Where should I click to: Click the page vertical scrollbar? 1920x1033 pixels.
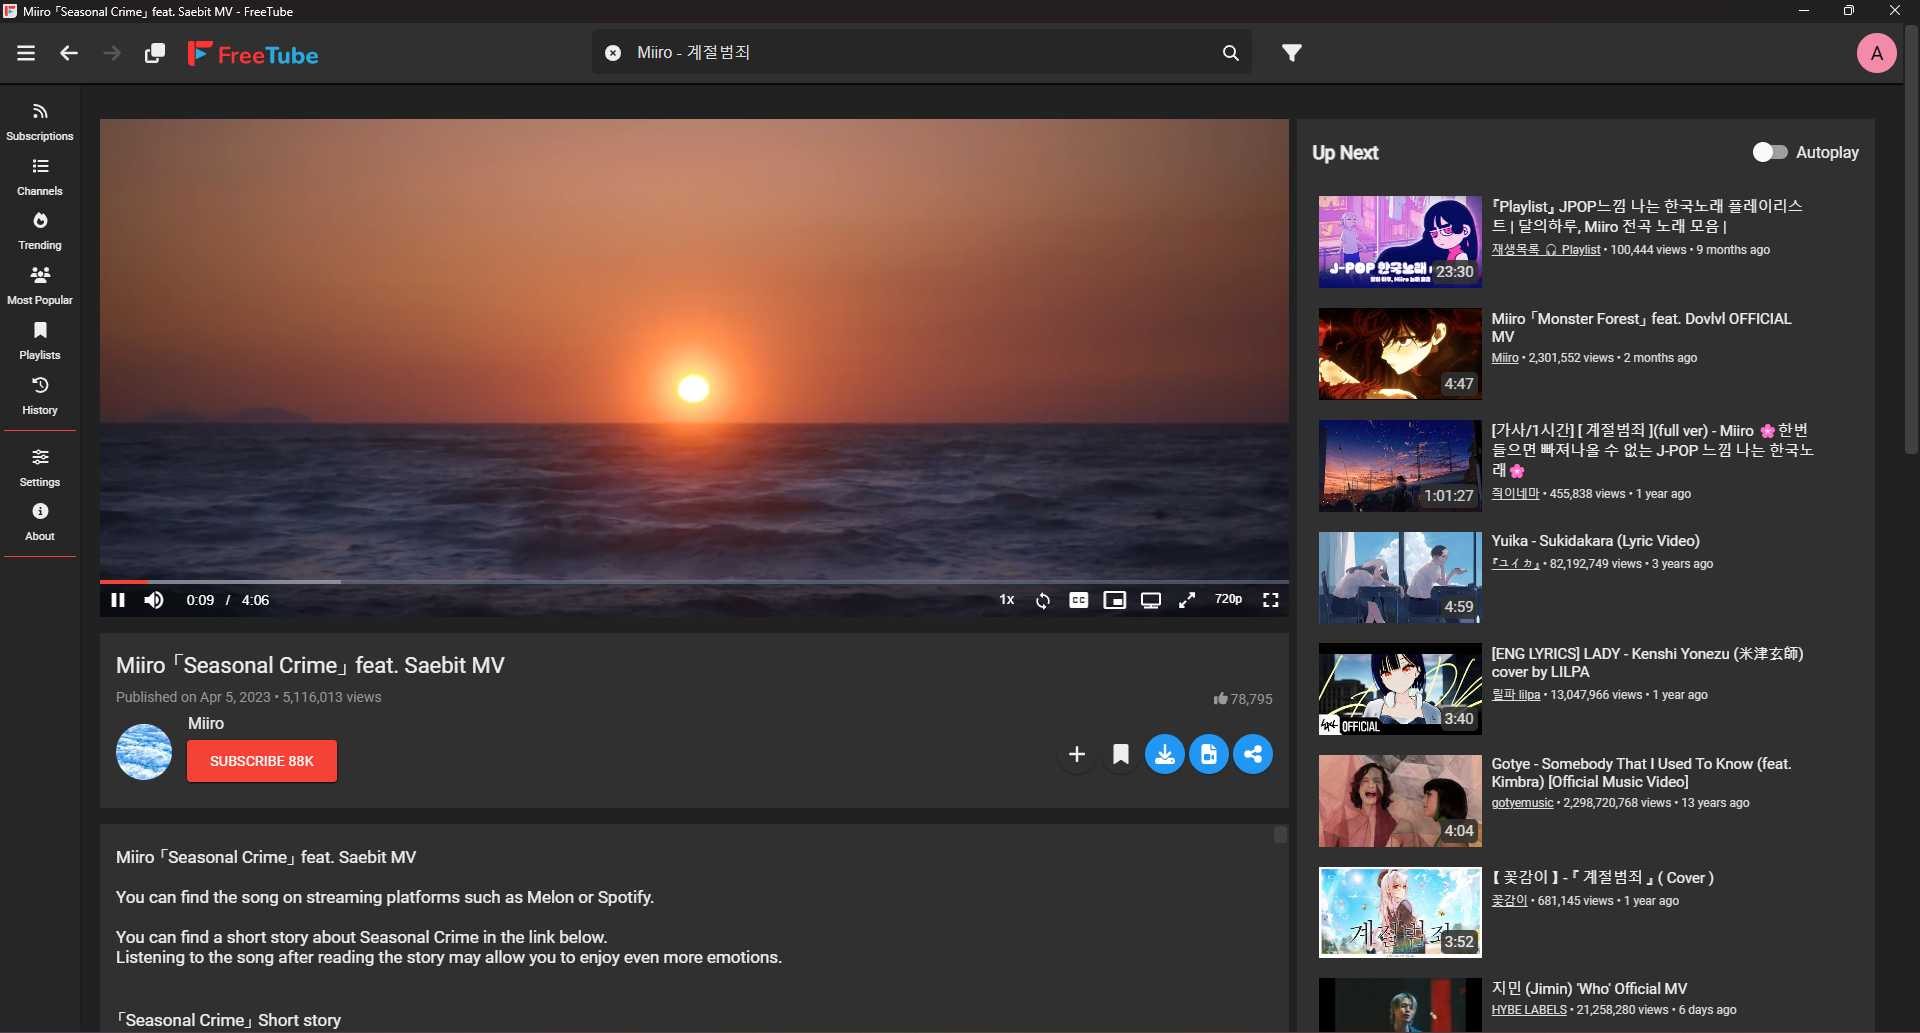1911,240
